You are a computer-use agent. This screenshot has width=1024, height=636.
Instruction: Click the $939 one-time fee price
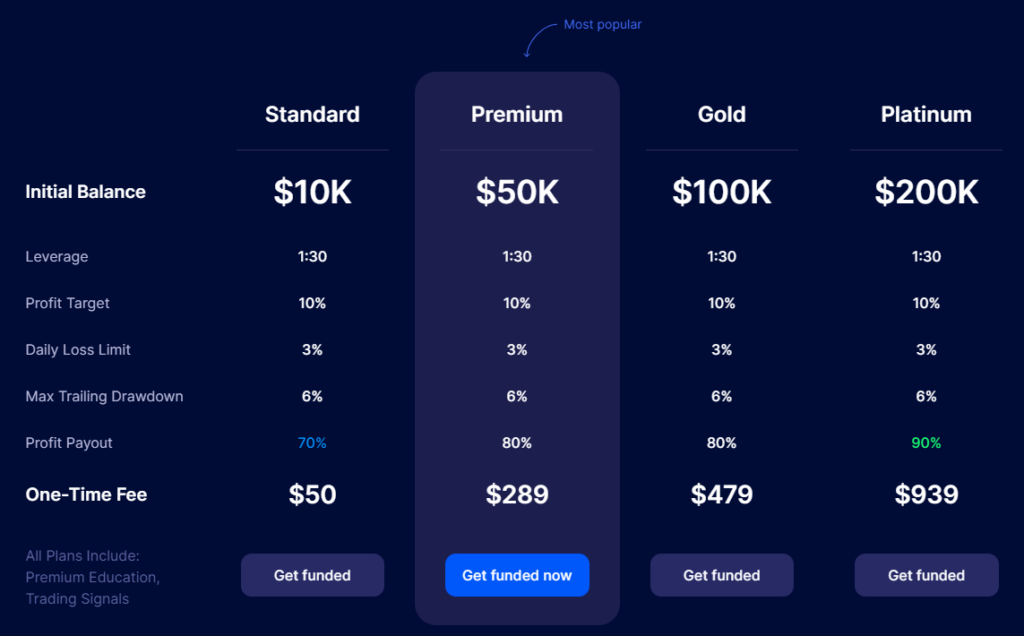[x=926, y=494]
